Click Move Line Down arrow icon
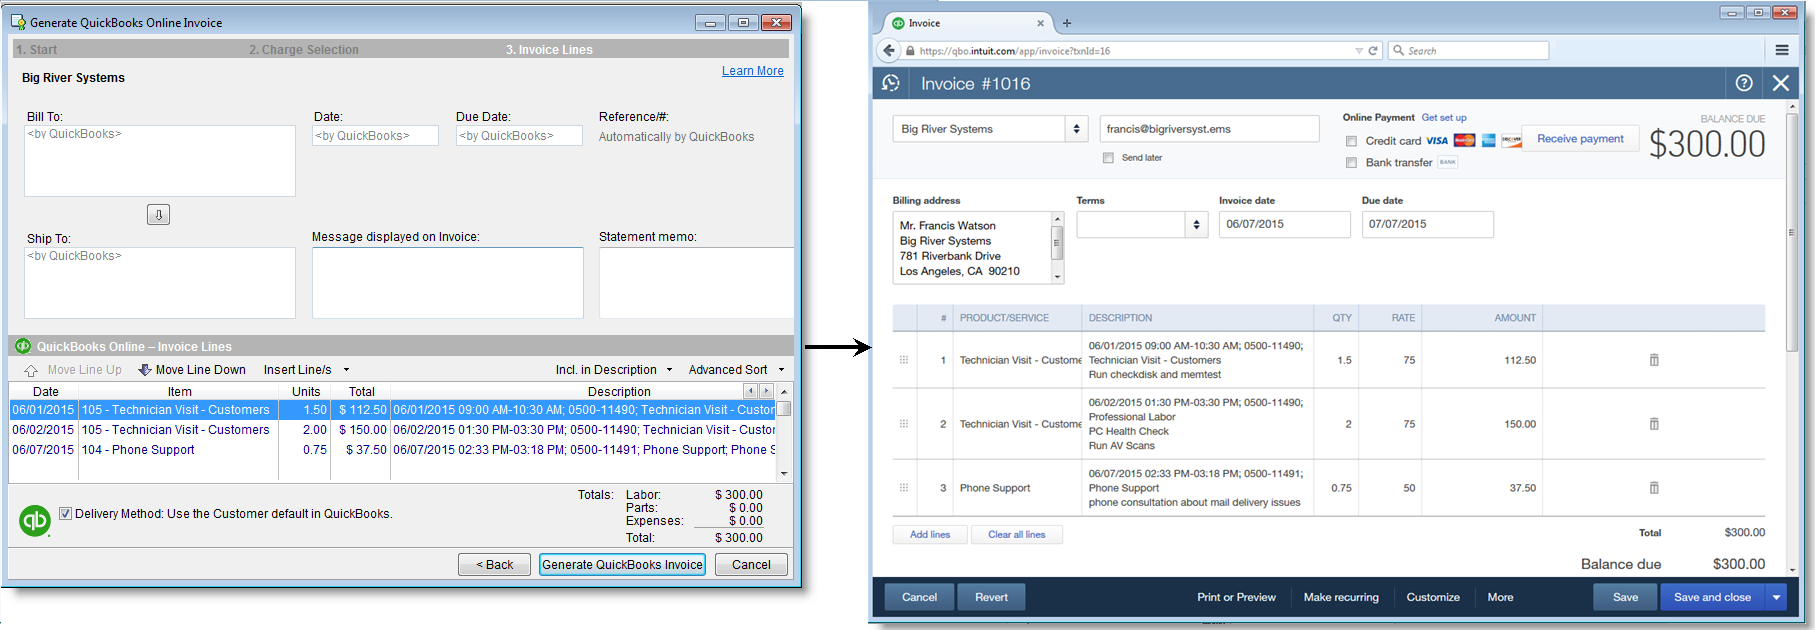The height and width of the screenshot is (630, 1818). click(x=145, y=370)
